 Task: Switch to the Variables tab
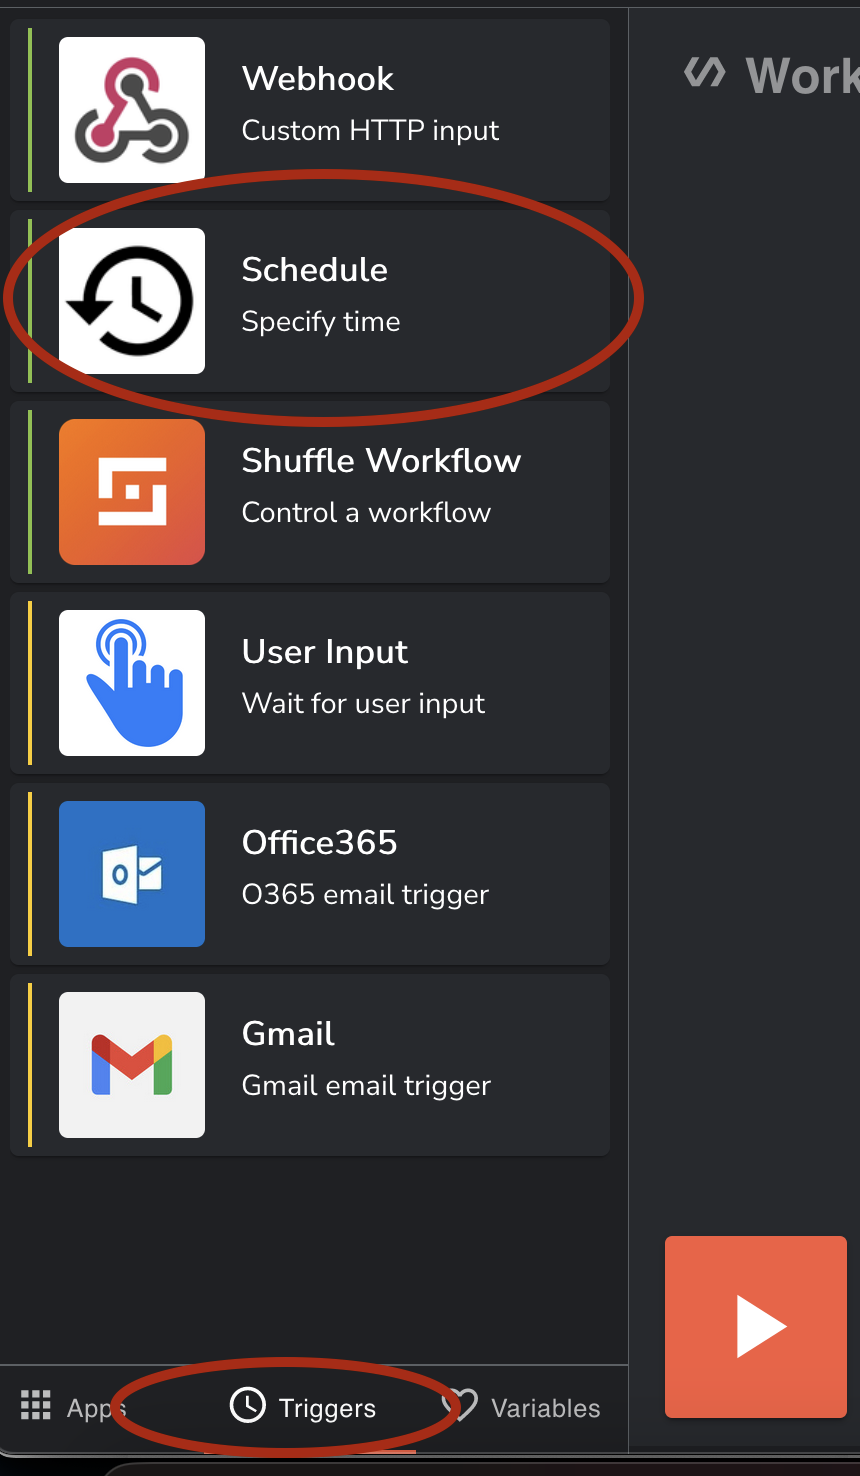coord(545,1408)
